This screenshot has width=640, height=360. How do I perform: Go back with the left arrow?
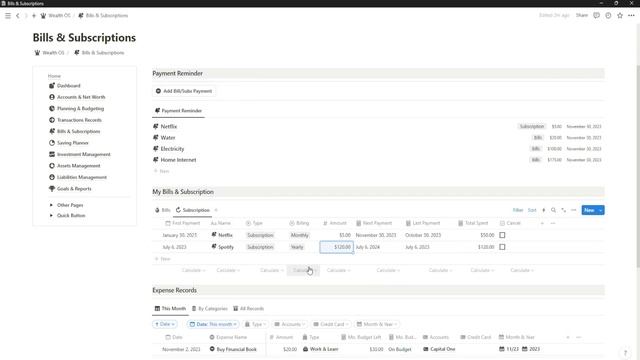[18, 16]
